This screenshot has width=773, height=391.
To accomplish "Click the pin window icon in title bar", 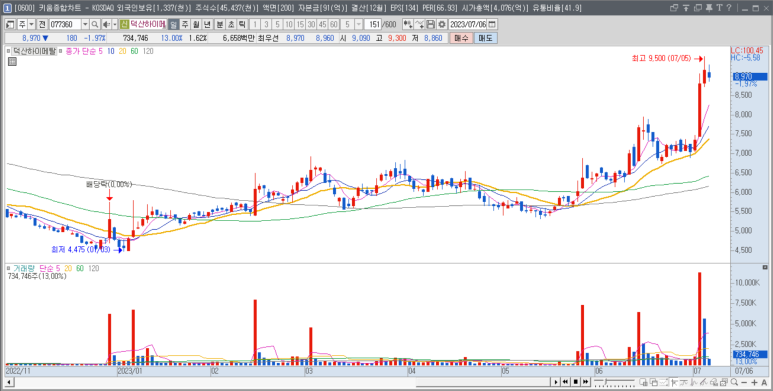I will [709, 8].
